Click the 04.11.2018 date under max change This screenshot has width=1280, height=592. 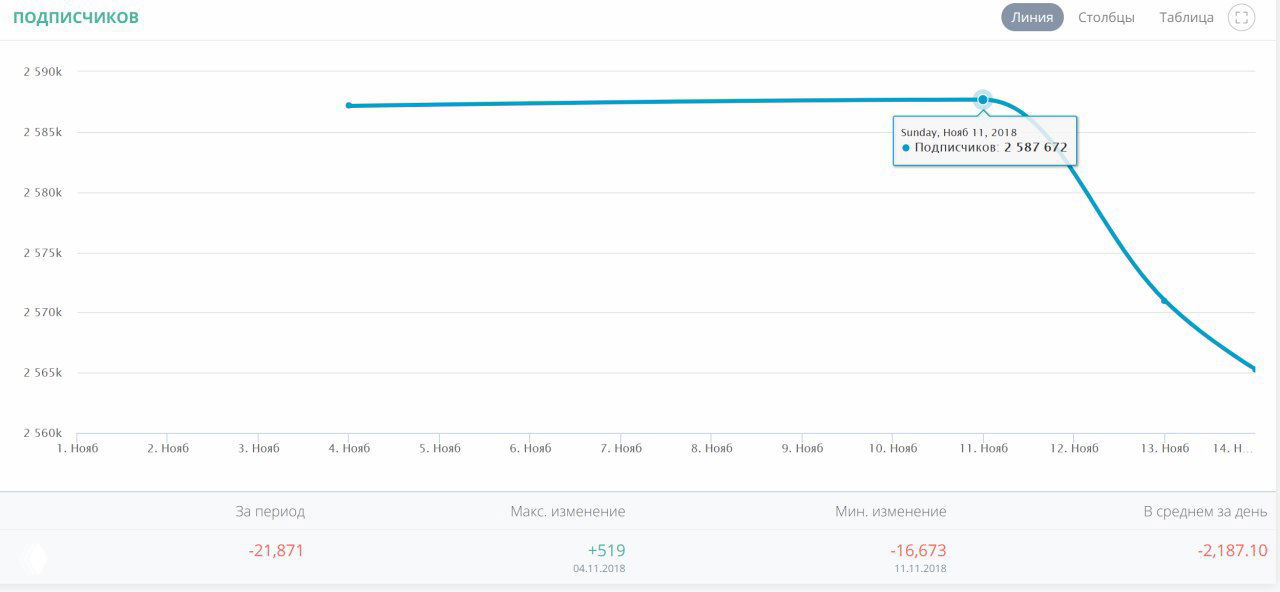click(599, 568)
